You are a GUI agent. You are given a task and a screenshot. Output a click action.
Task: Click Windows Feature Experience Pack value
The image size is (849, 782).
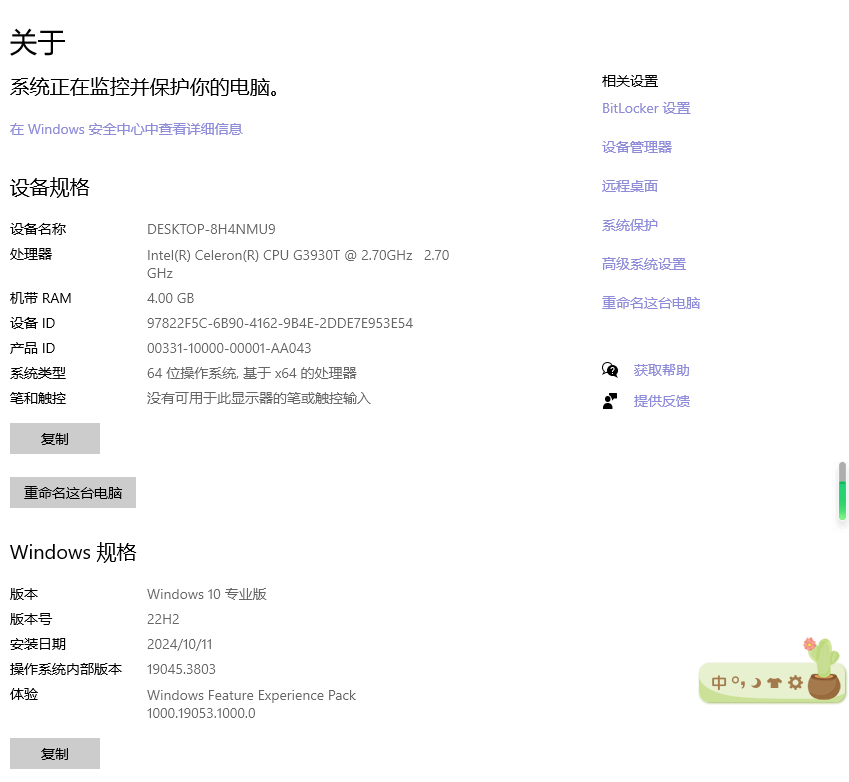pyautogui.click(x=251, y=704)
